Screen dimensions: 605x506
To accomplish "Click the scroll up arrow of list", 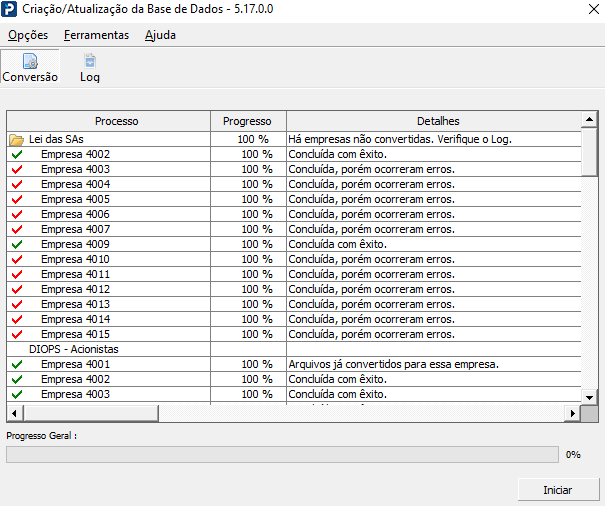I will tap(589, 120).
